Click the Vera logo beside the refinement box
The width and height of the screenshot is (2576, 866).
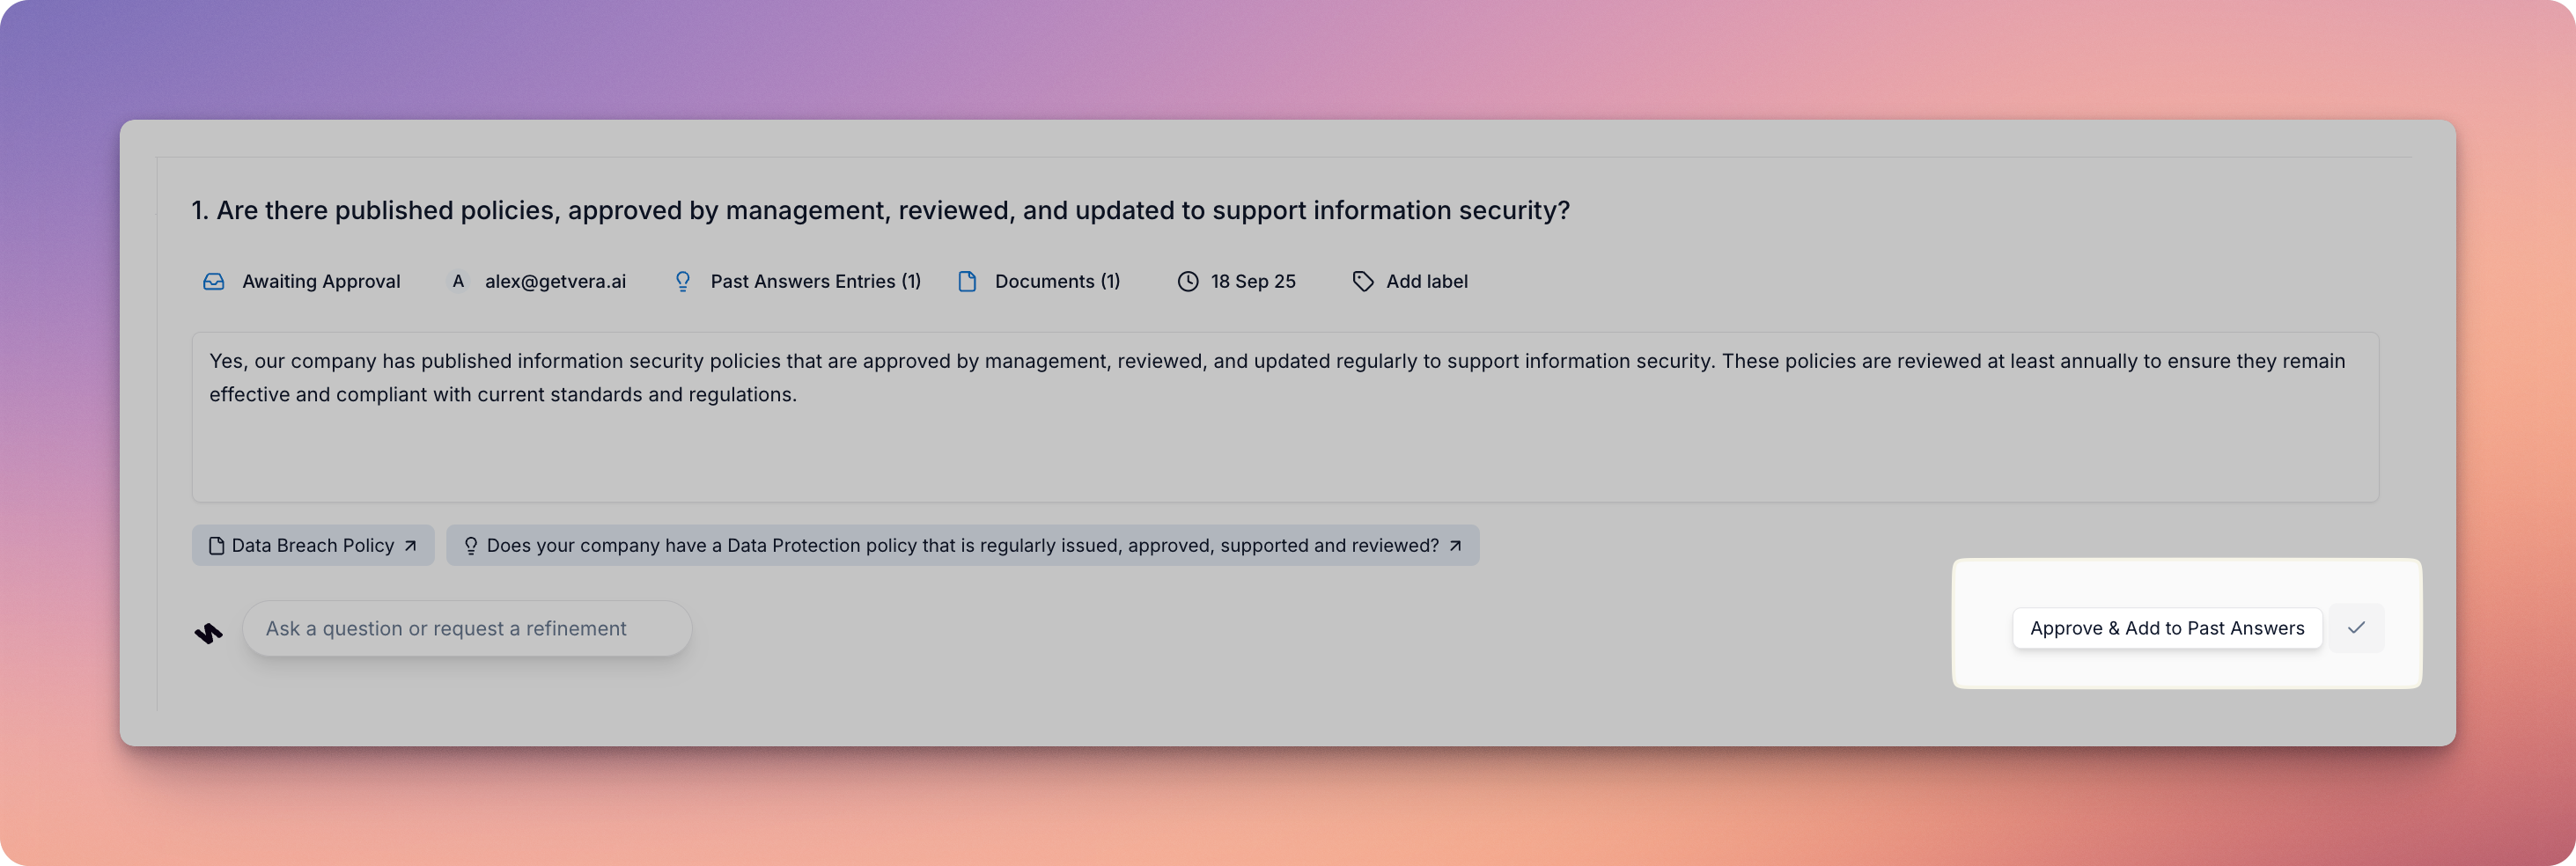click(x=208, y=633)
